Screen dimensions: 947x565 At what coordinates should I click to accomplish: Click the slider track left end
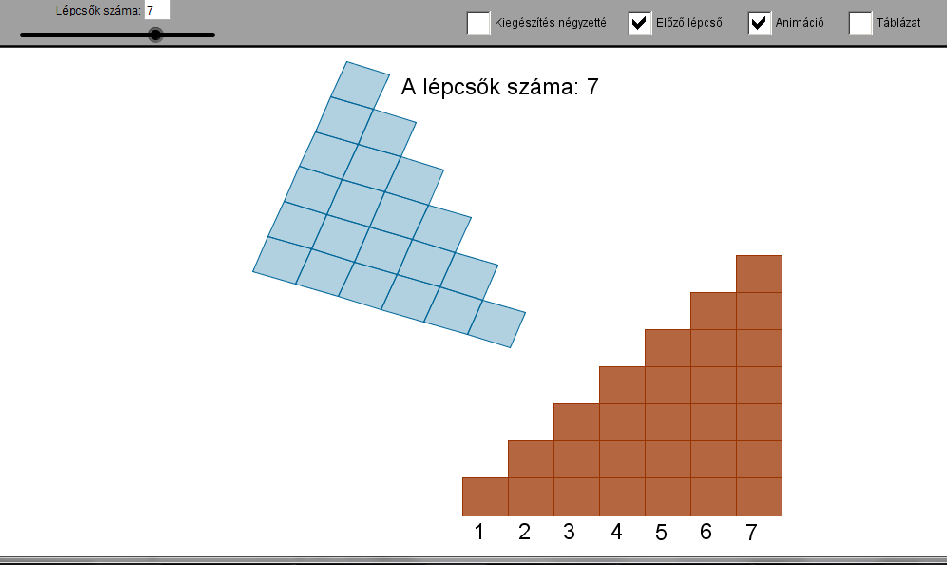point(23,35)
